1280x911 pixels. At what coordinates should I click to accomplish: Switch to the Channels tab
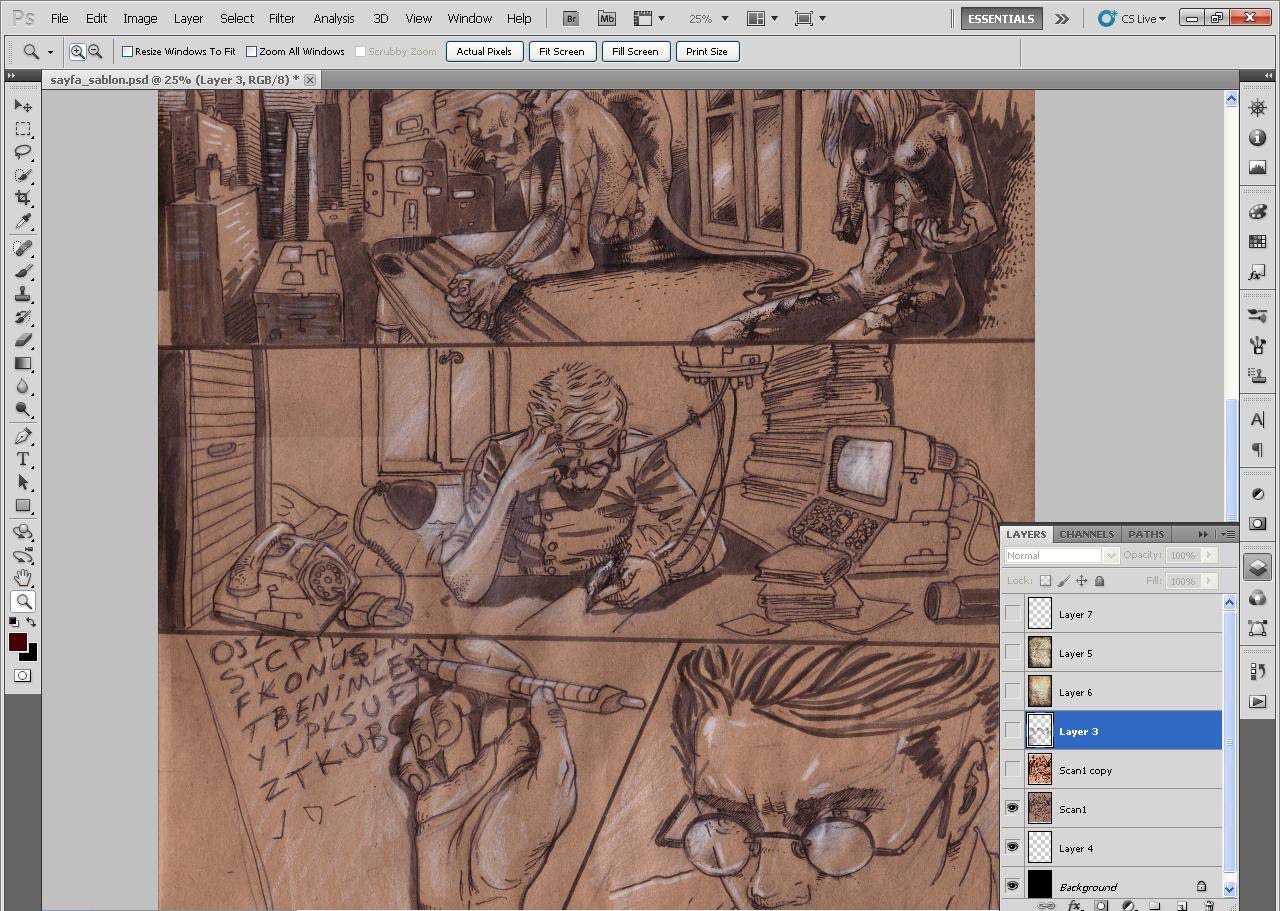pyautogui.click(x=1086, y=534)
